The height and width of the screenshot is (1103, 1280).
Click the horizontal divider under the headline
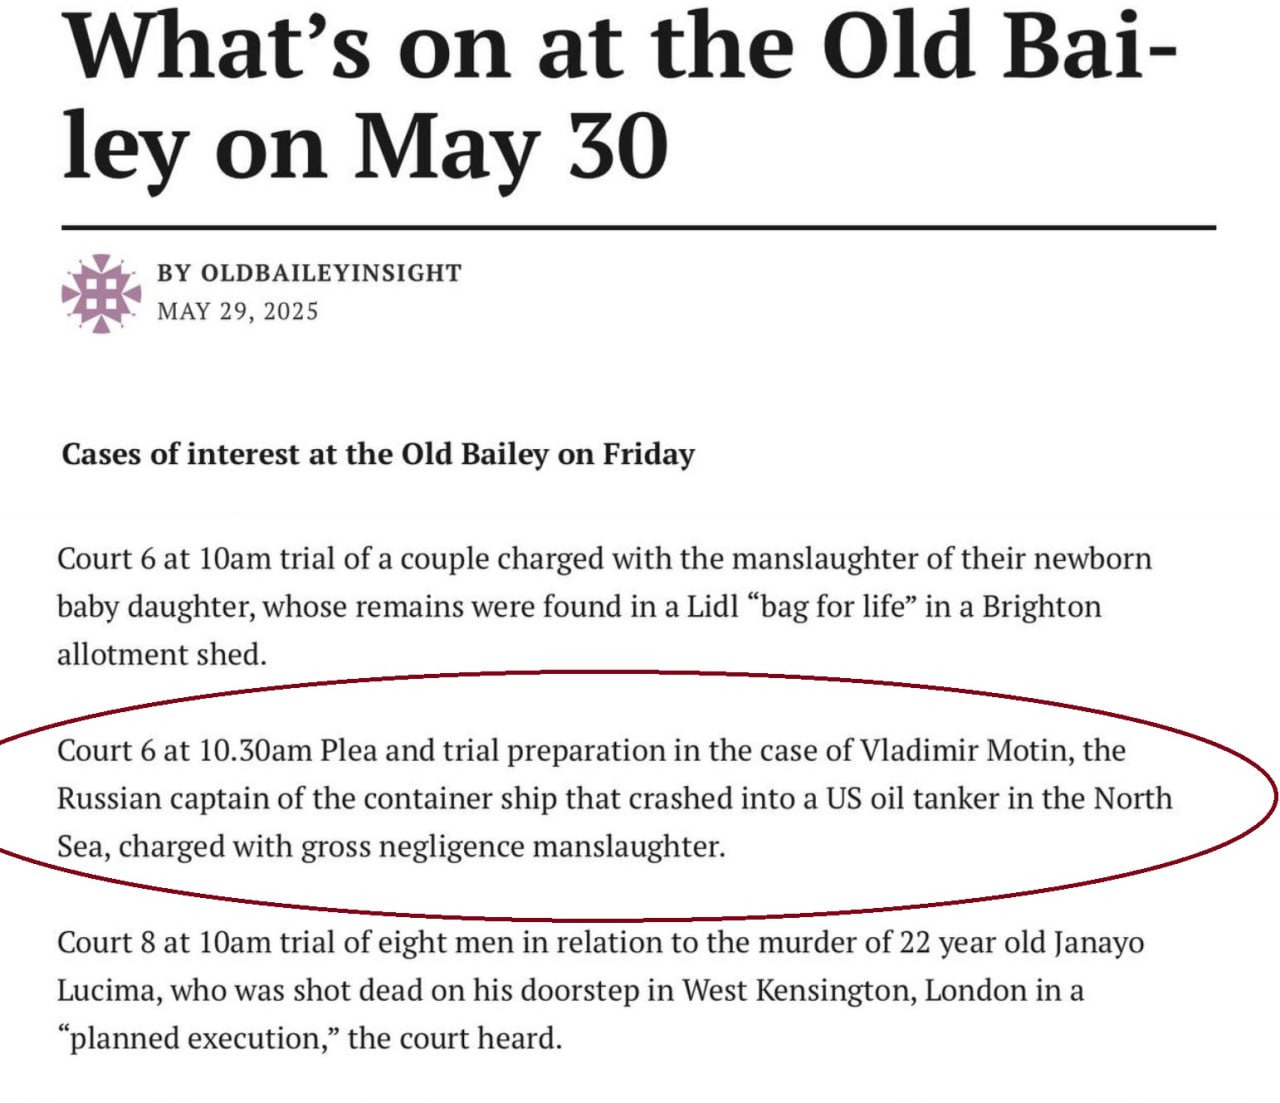pos(638,228)
